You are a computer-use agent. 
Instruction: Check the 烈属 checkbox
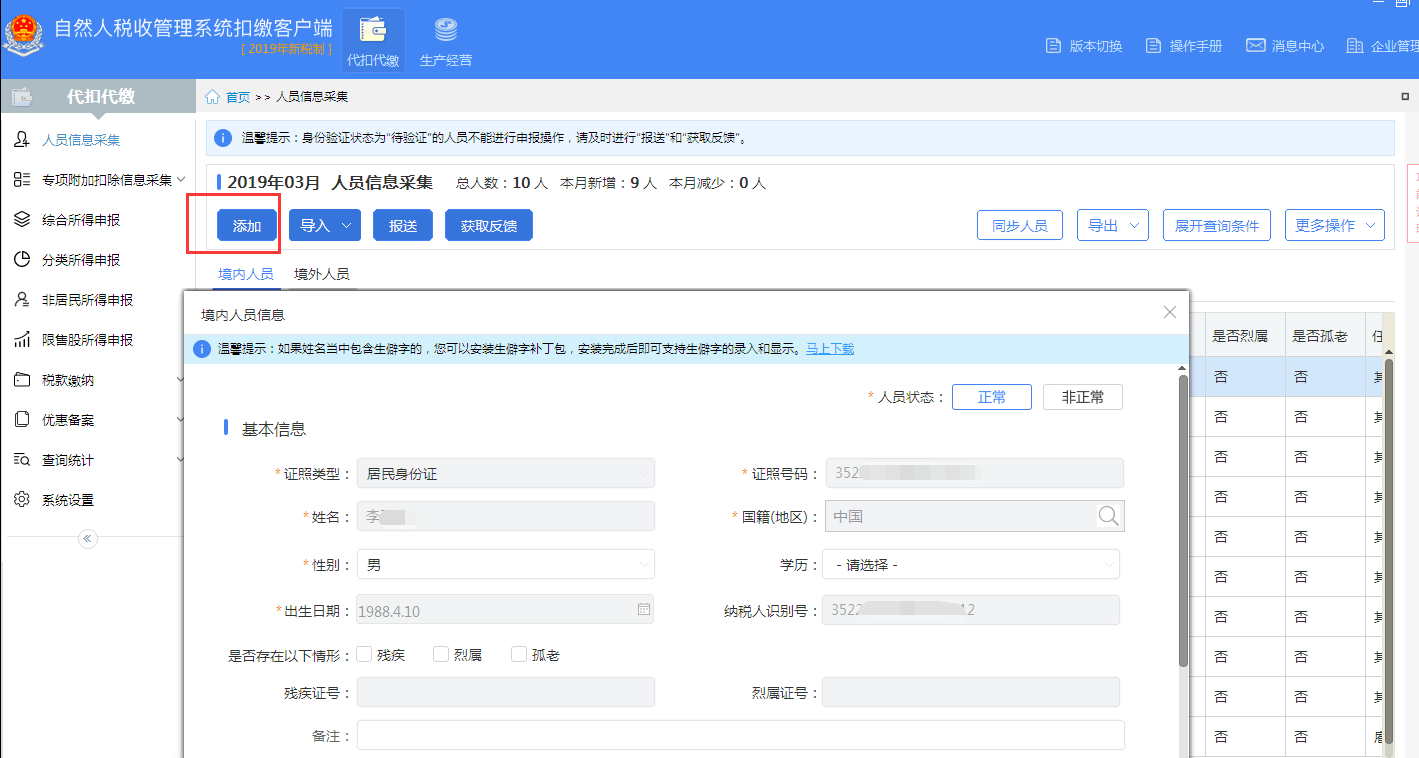coord(441,654)
